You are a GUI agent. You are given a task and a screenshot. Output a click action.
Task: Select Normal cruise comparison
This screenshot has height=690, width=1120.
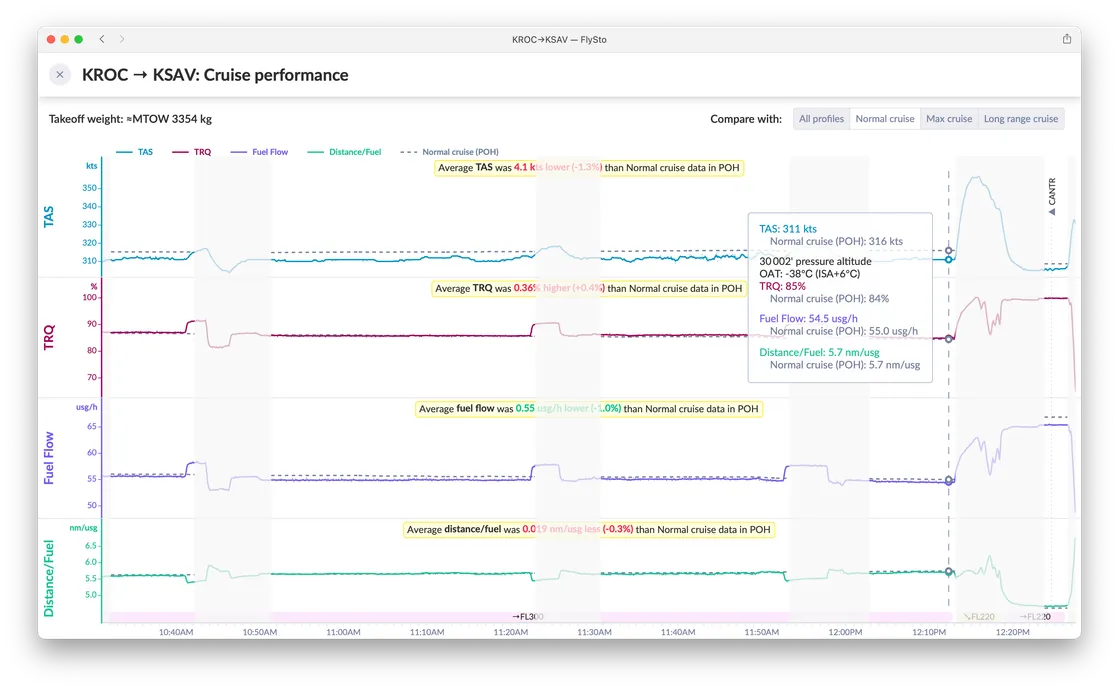coord(884,119)
